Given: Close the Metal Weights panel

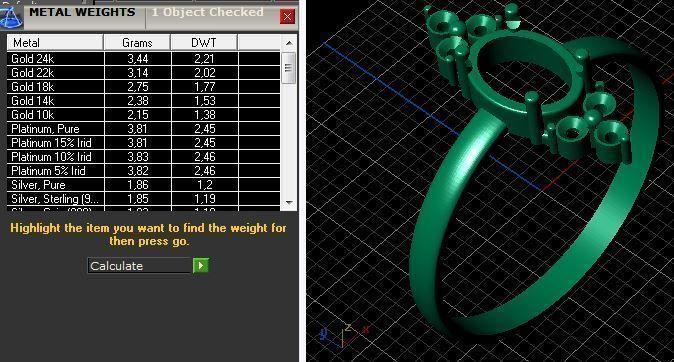Looking at the screenshot, I should pos(287,17).
